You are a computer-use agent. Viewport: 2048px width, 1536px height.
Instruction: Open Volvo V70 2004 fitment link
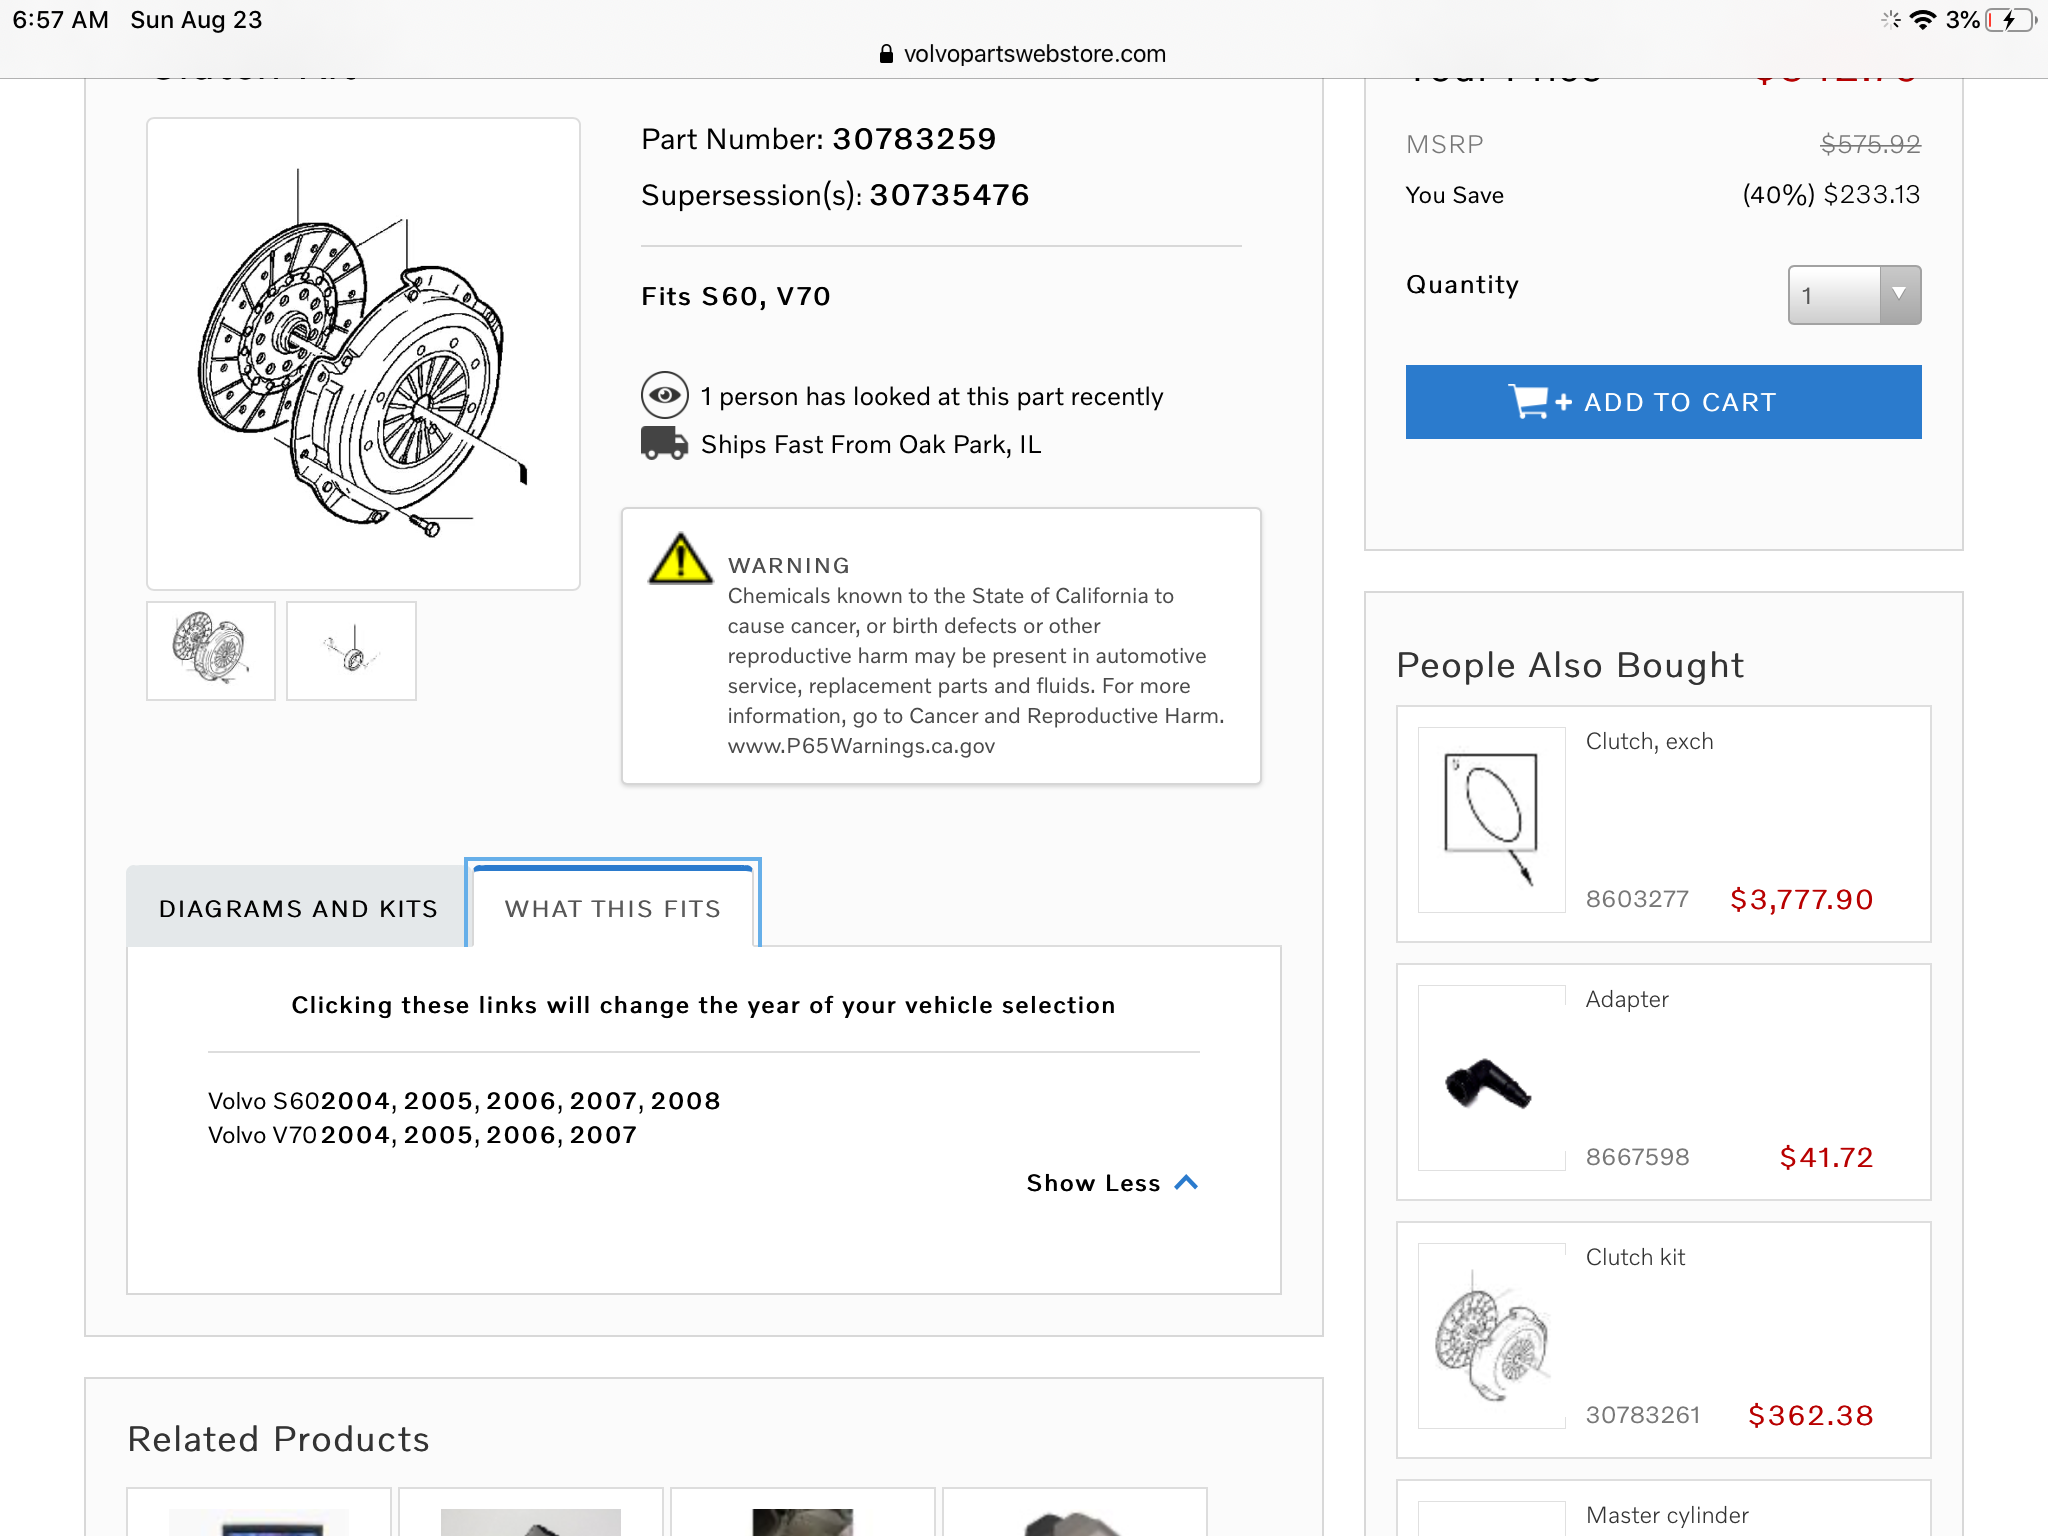coord(355,1135)
